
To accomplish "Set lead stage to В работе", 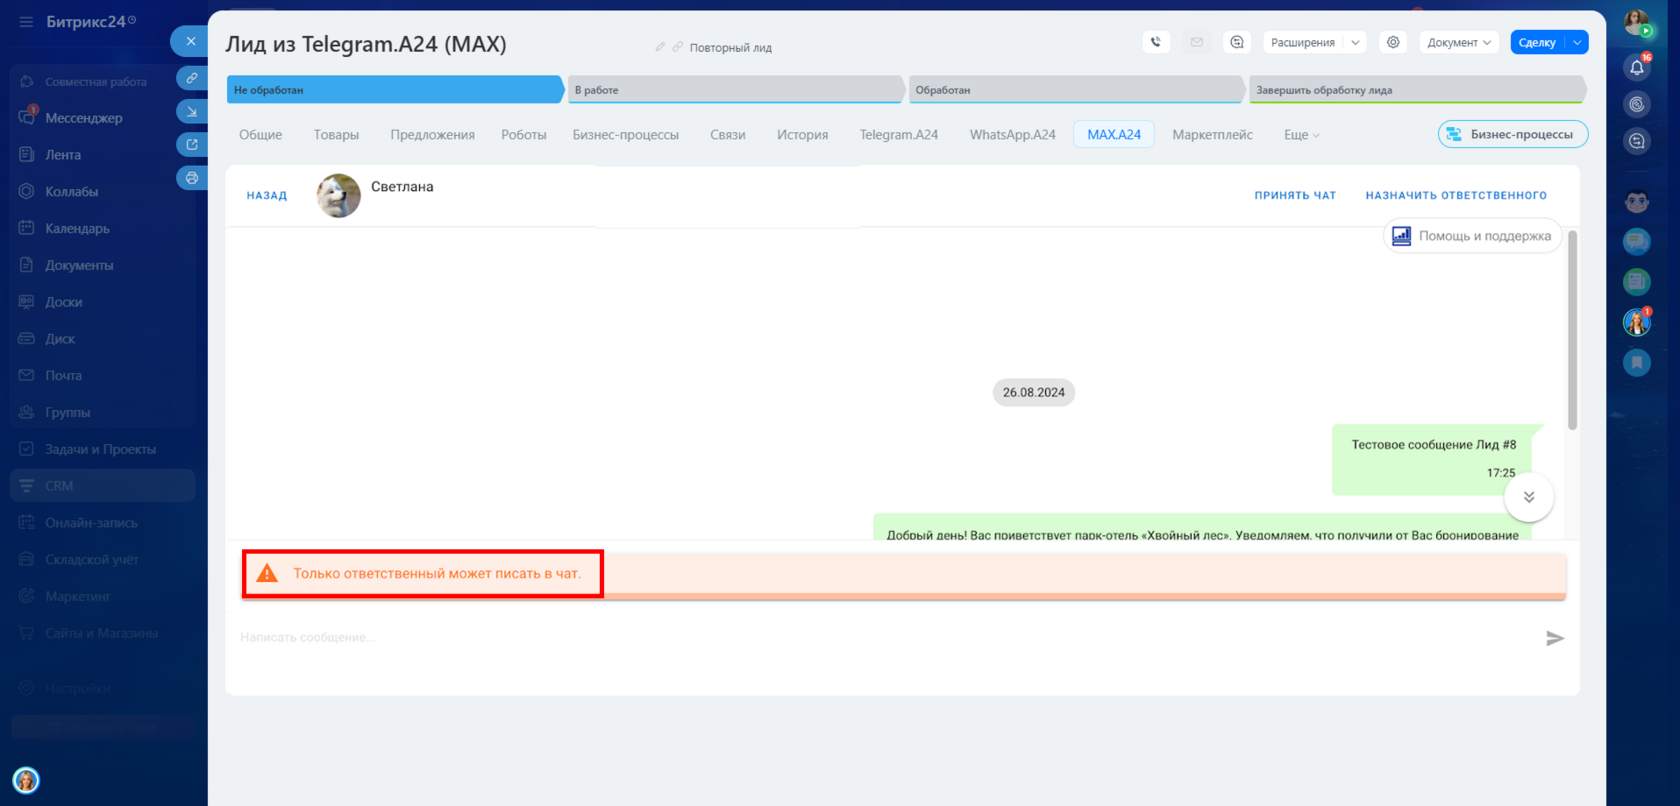I will [735, 90].
